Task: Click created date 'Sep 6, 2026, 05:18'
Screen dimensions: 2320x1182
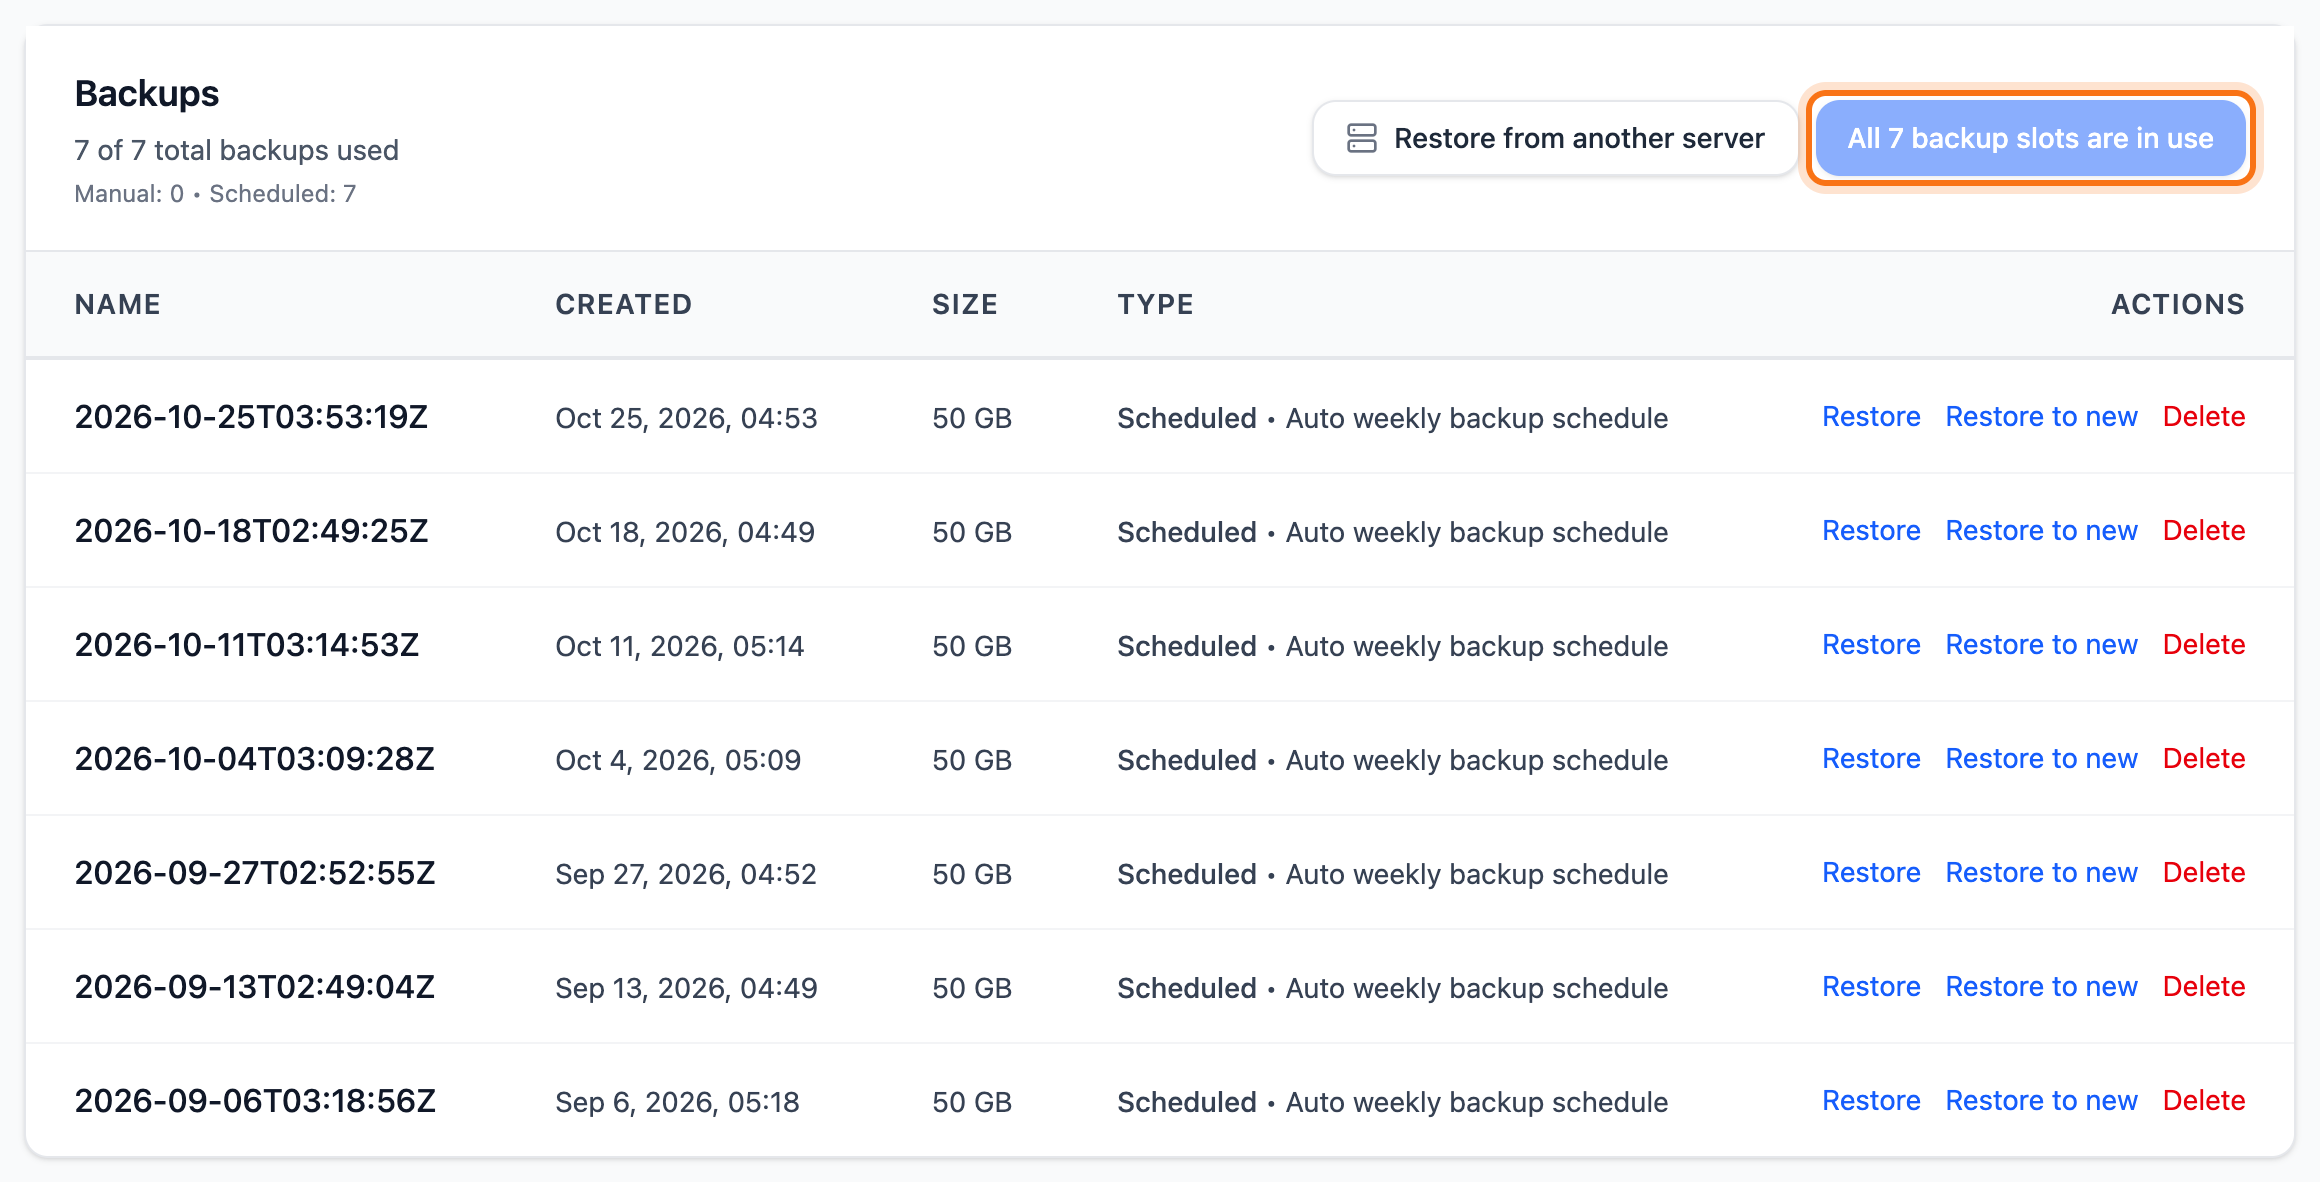Action: [x=677, y=1102]
